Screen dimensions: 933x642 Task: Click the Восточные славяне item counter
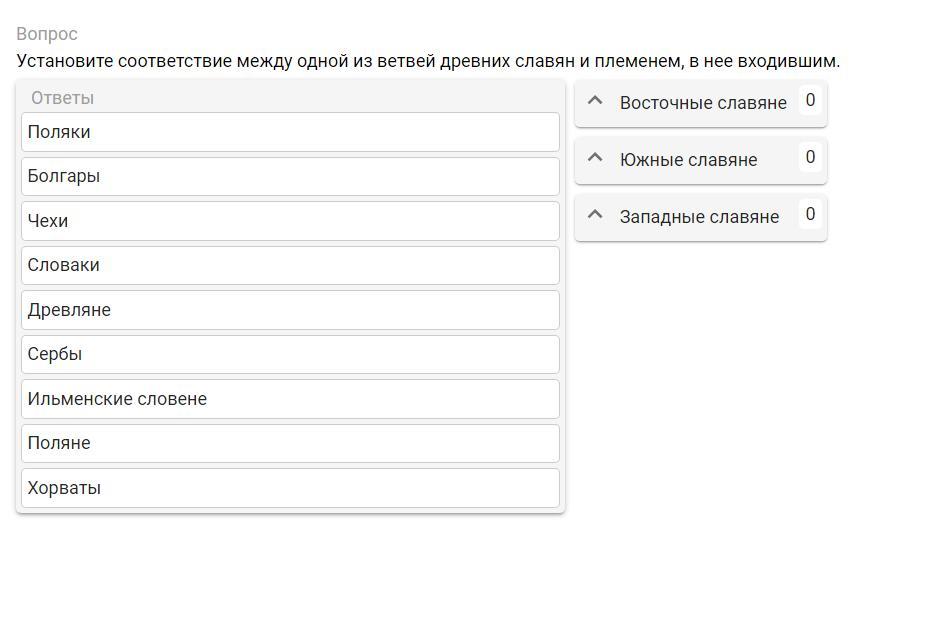(810, 100)
